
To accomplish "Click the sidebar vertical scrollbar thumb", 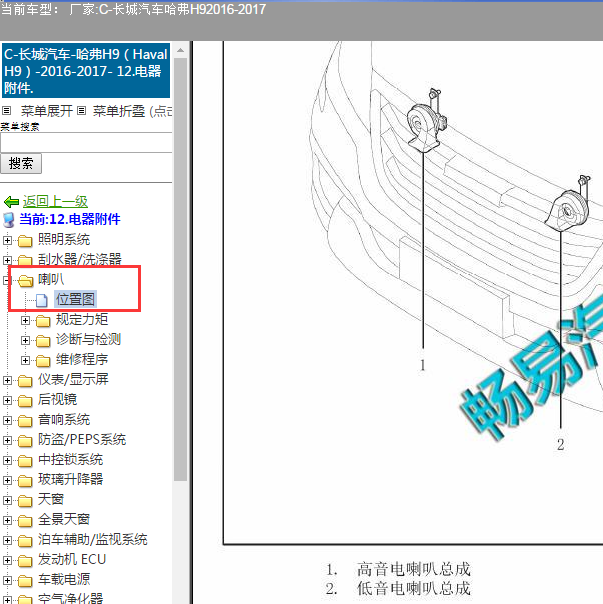I will pyautogui.click(x=180, y=270).
